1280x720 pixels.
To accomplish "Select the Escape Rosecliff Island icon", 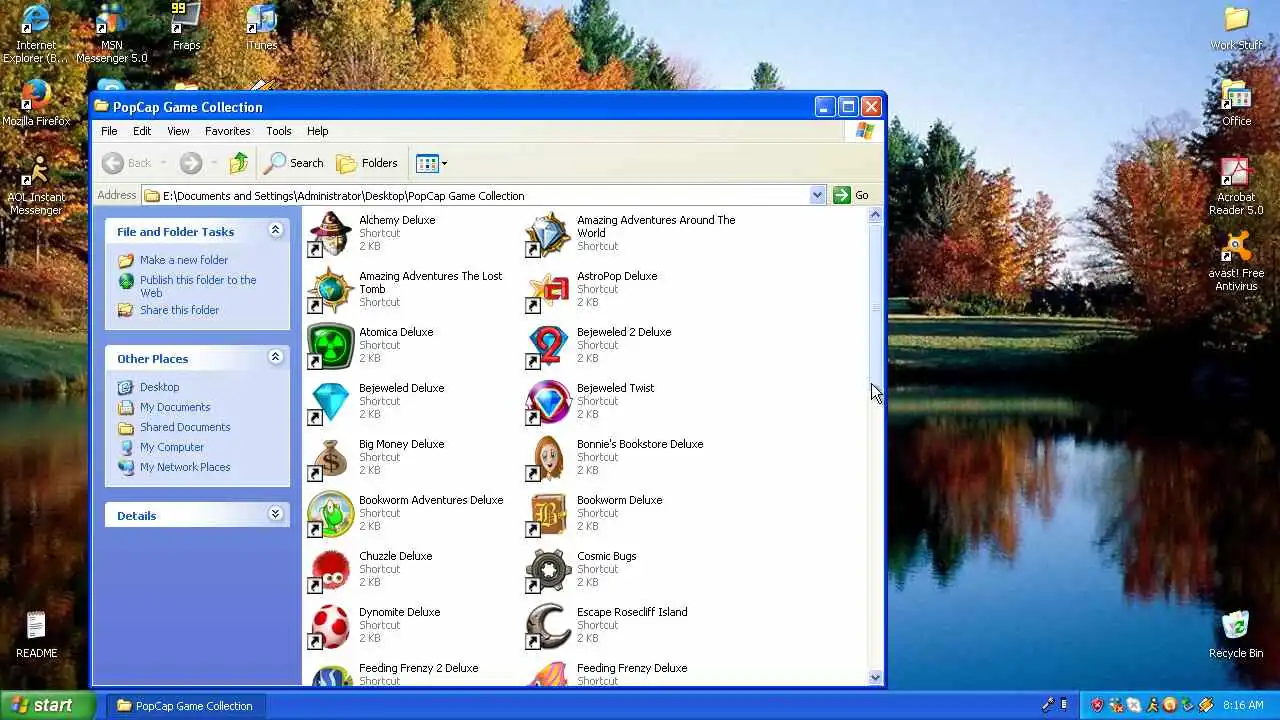I will pyautogui.click(x=548, y=626).
